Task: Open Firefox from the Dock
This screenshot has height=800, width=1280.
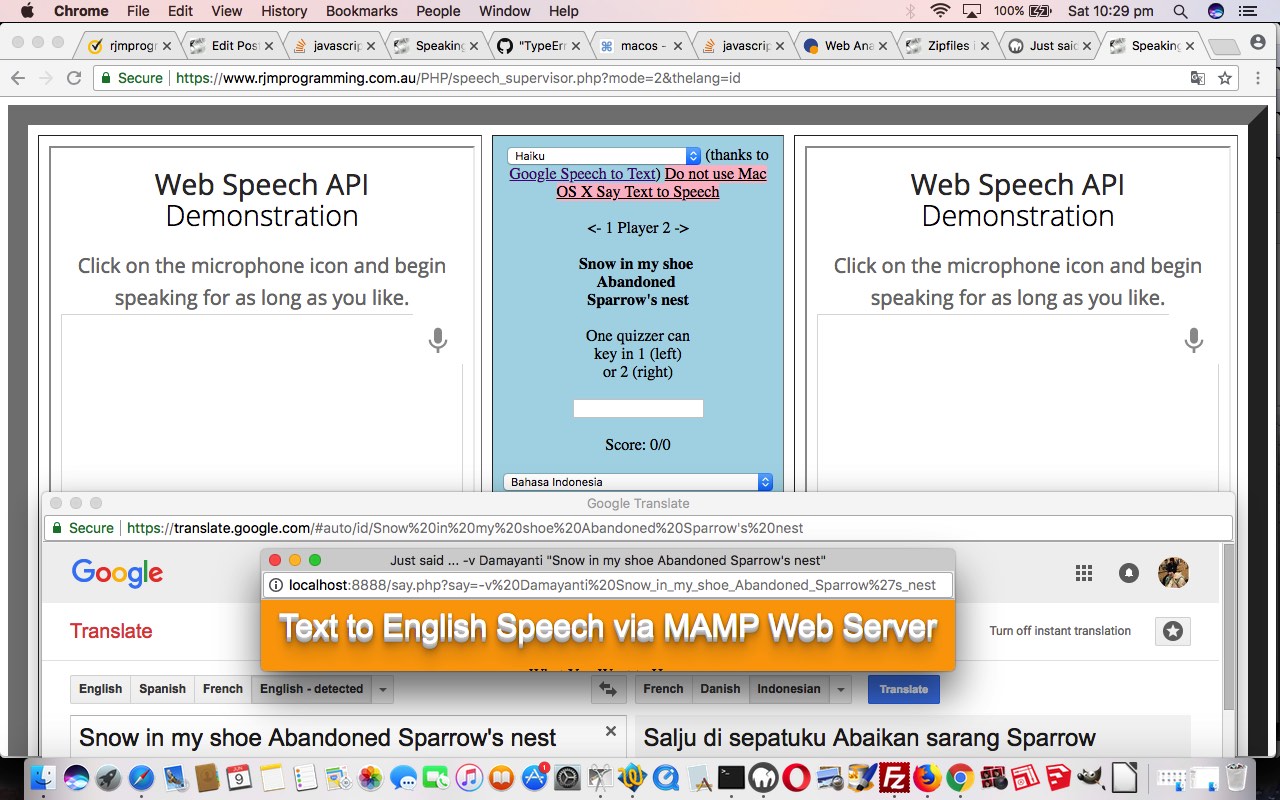Action: 927,777
